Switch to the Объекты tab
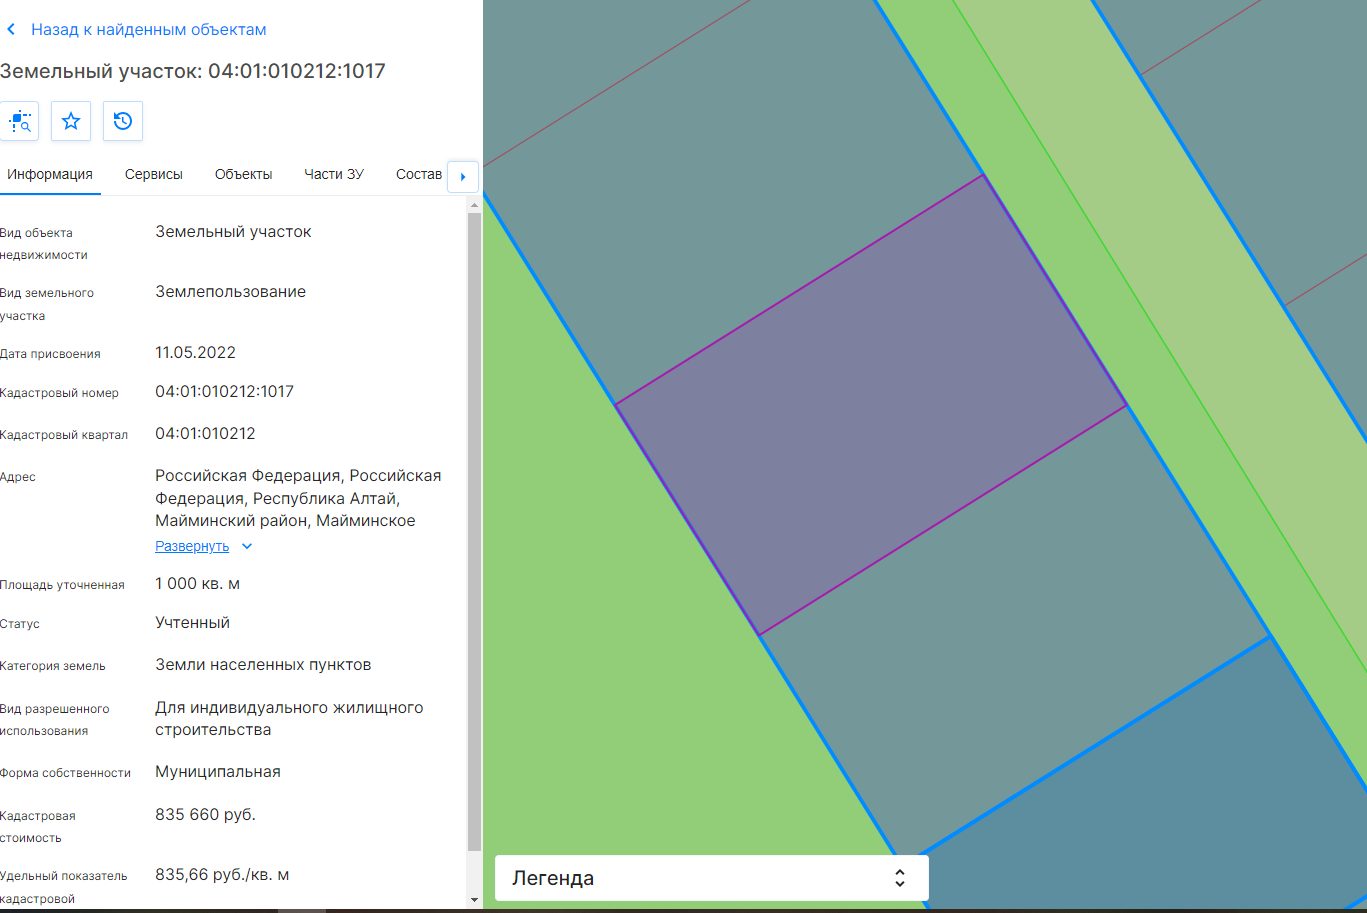 (x=243, y=174)
